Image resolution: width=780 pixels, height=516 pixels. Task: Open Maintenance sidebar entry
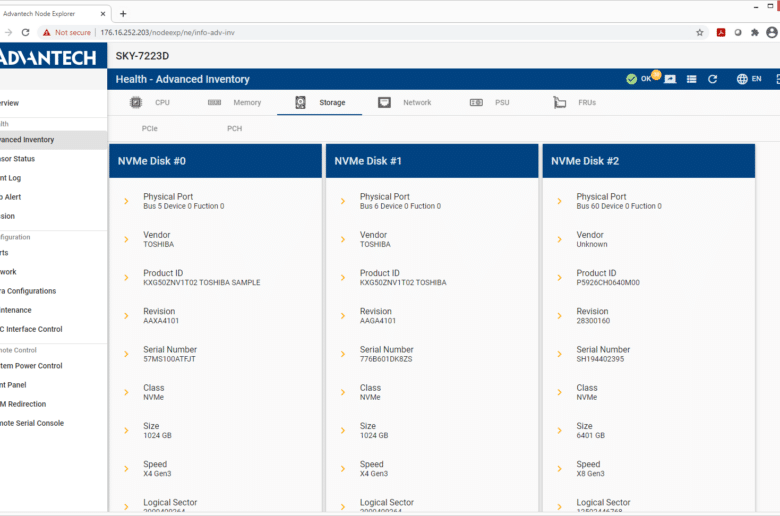(x=53, y=310)
